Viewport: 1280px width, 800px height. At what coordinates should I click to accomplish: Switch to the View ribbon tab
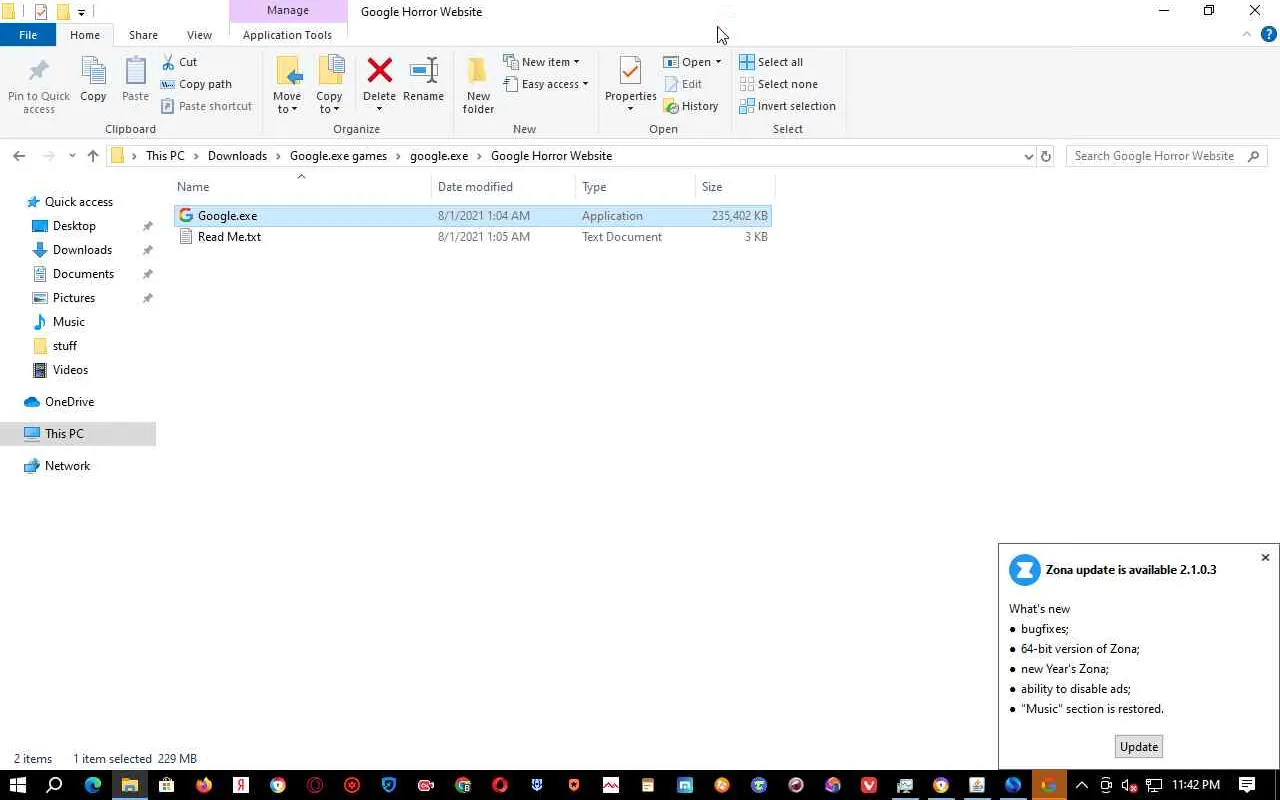pyautogui.click(x=199, y=35)
